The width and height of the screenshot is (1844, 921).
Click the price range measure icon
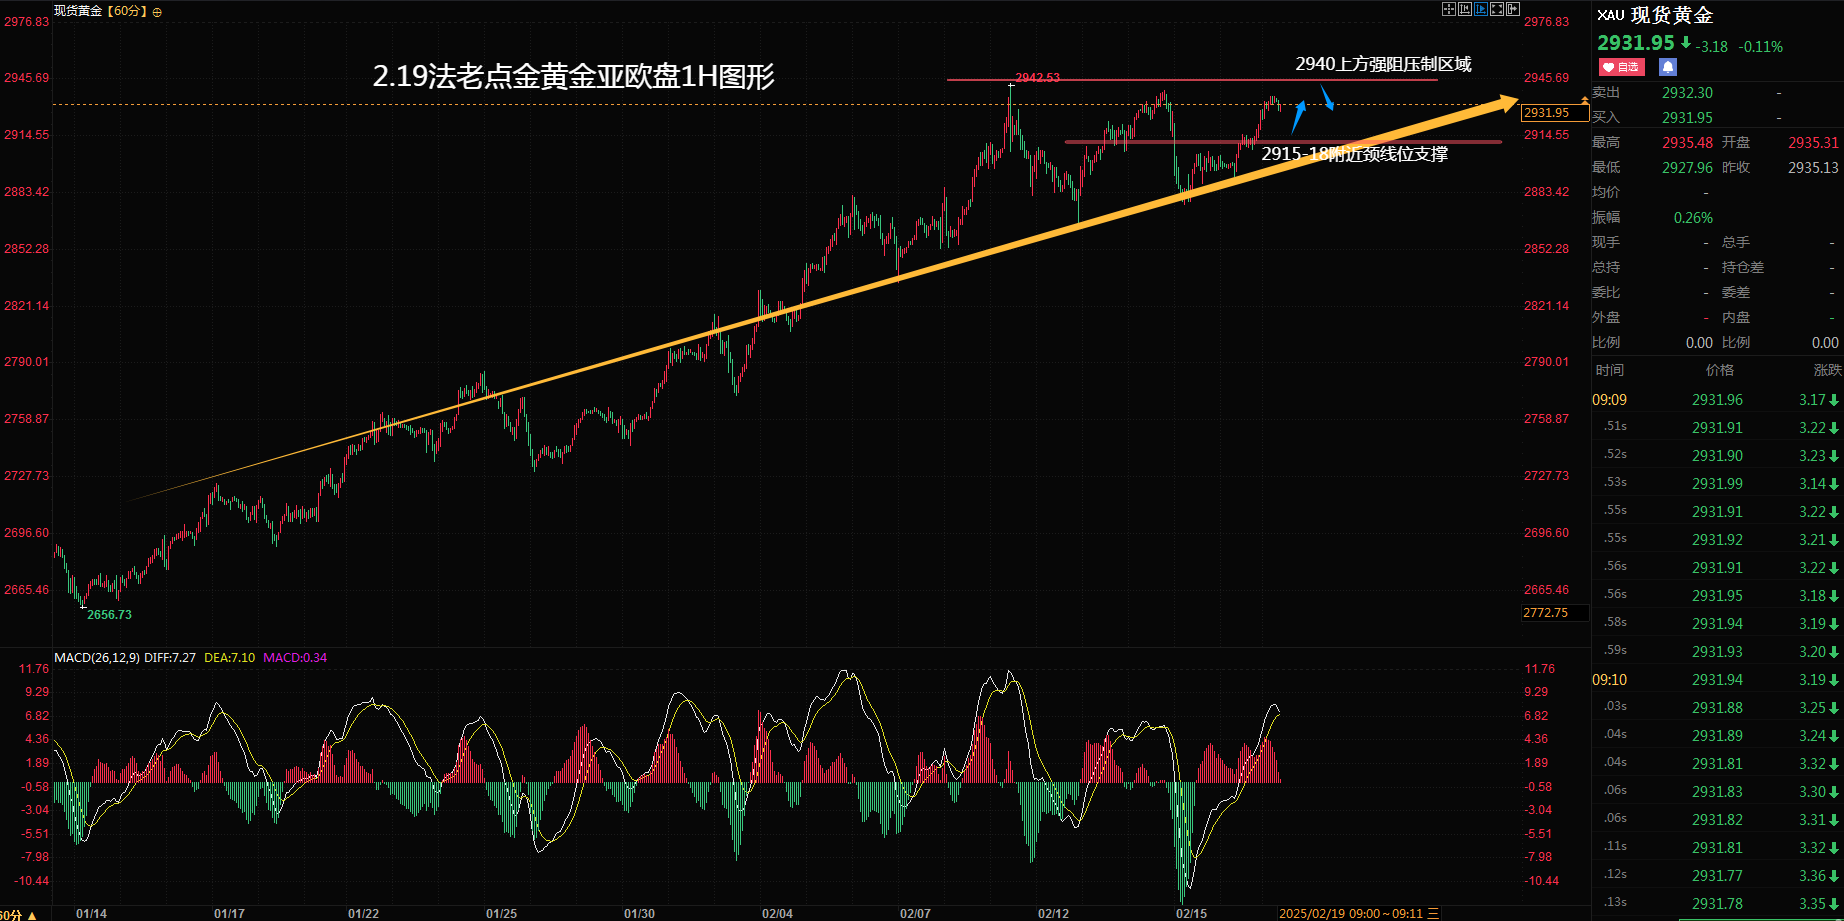point(1464,10)
